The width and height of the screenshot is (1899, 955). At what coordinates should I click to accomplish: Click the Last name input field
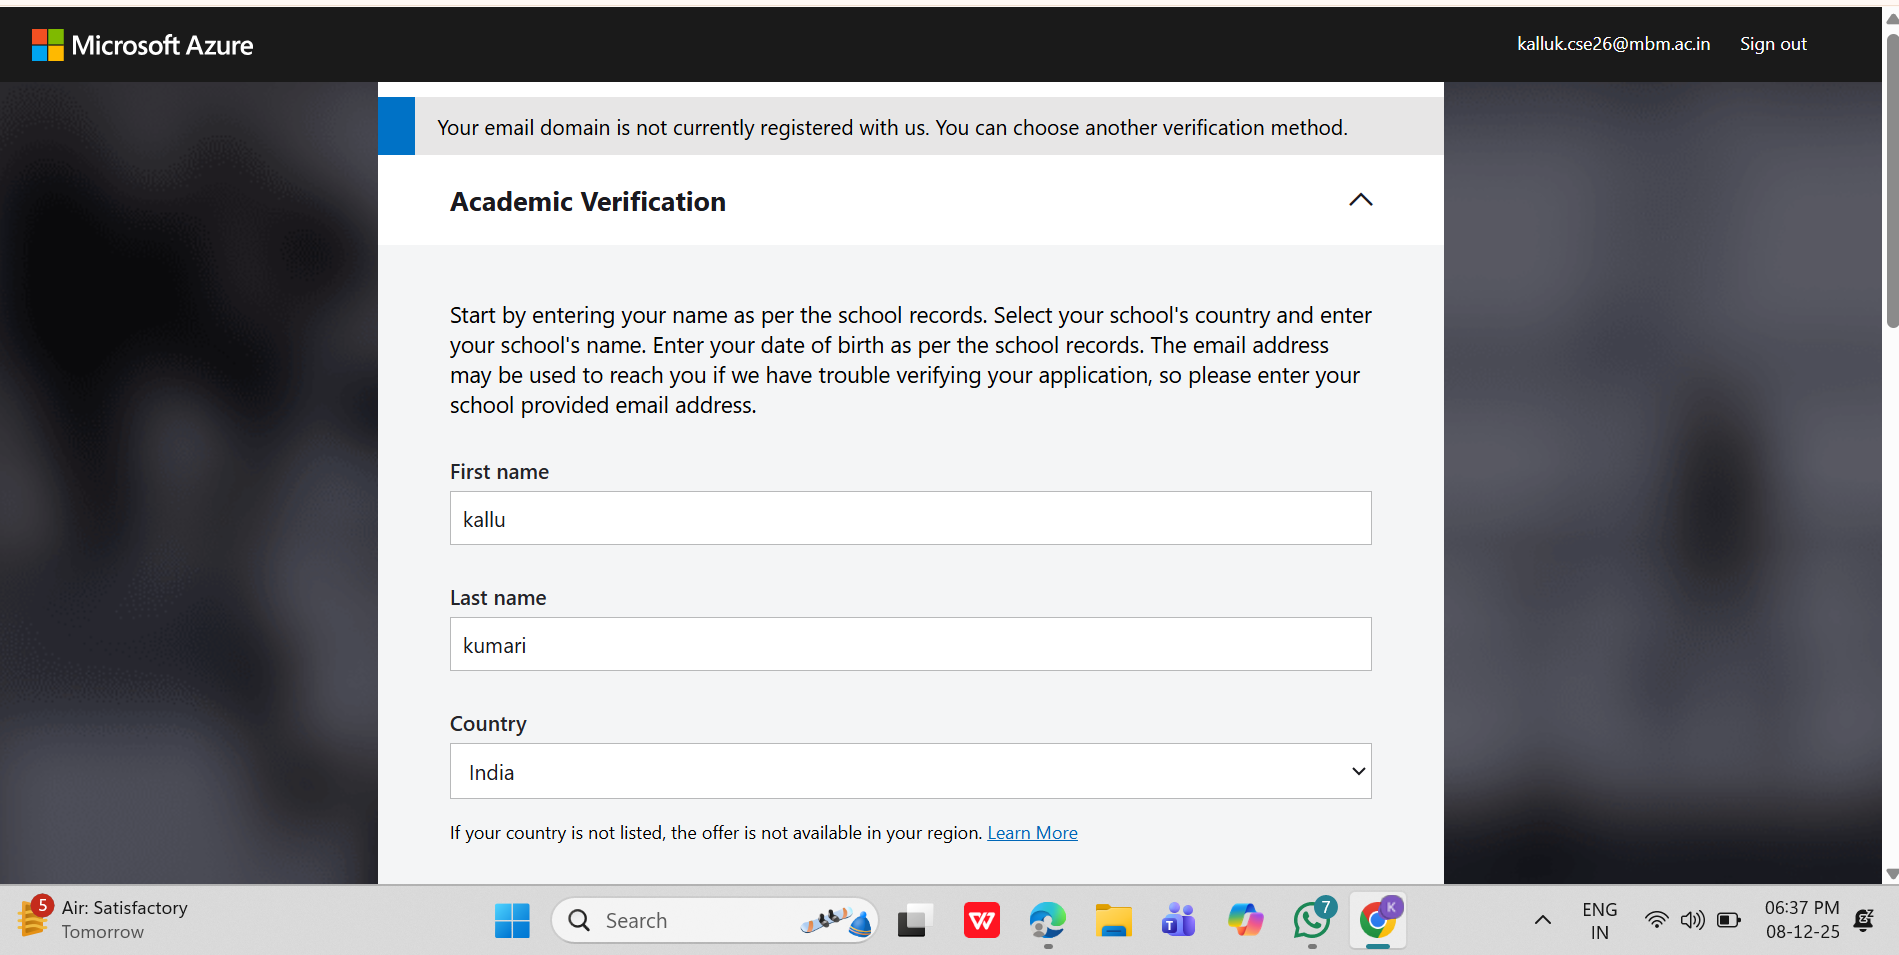910,645
